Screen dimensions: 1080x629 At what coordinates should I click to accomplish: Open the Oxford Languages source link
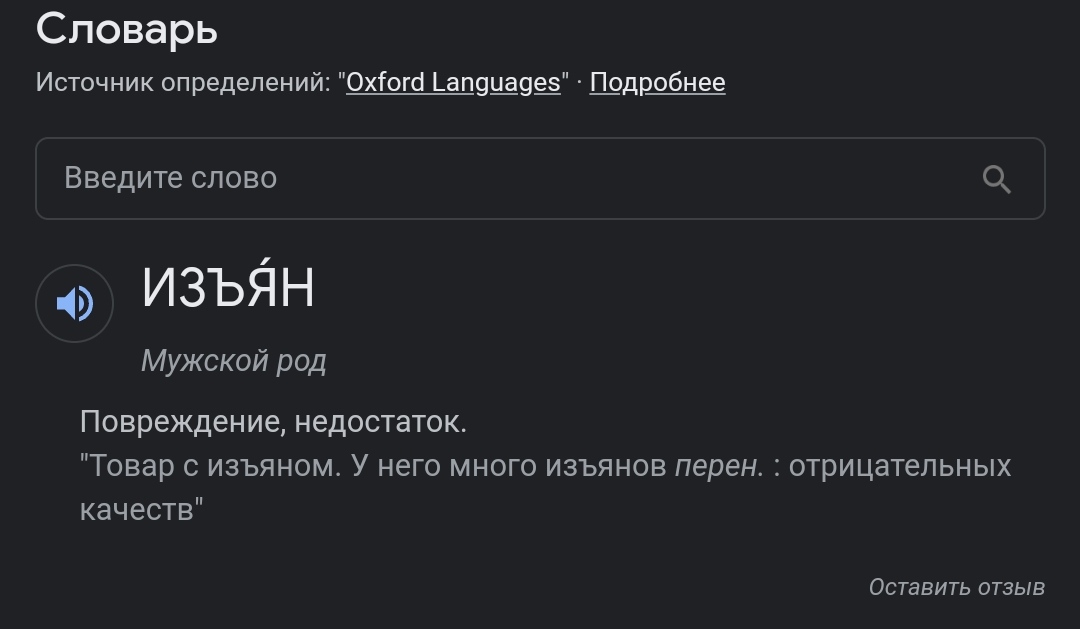[453, 83]
